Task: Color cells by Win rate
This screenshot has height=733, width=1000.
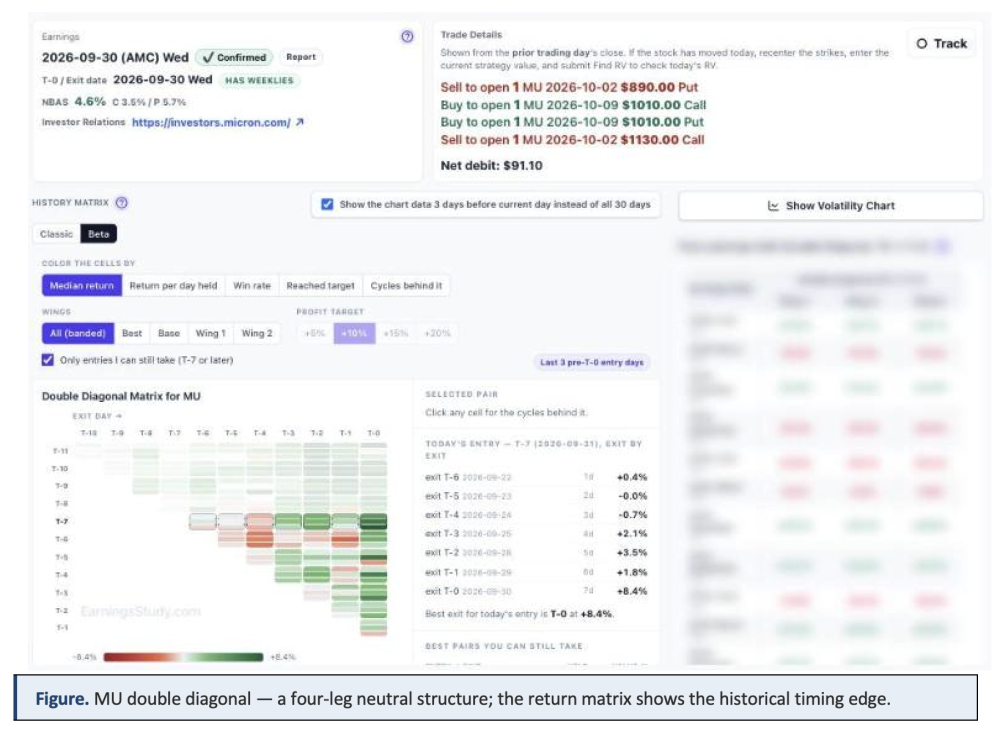Action: [x=252, y=286]
